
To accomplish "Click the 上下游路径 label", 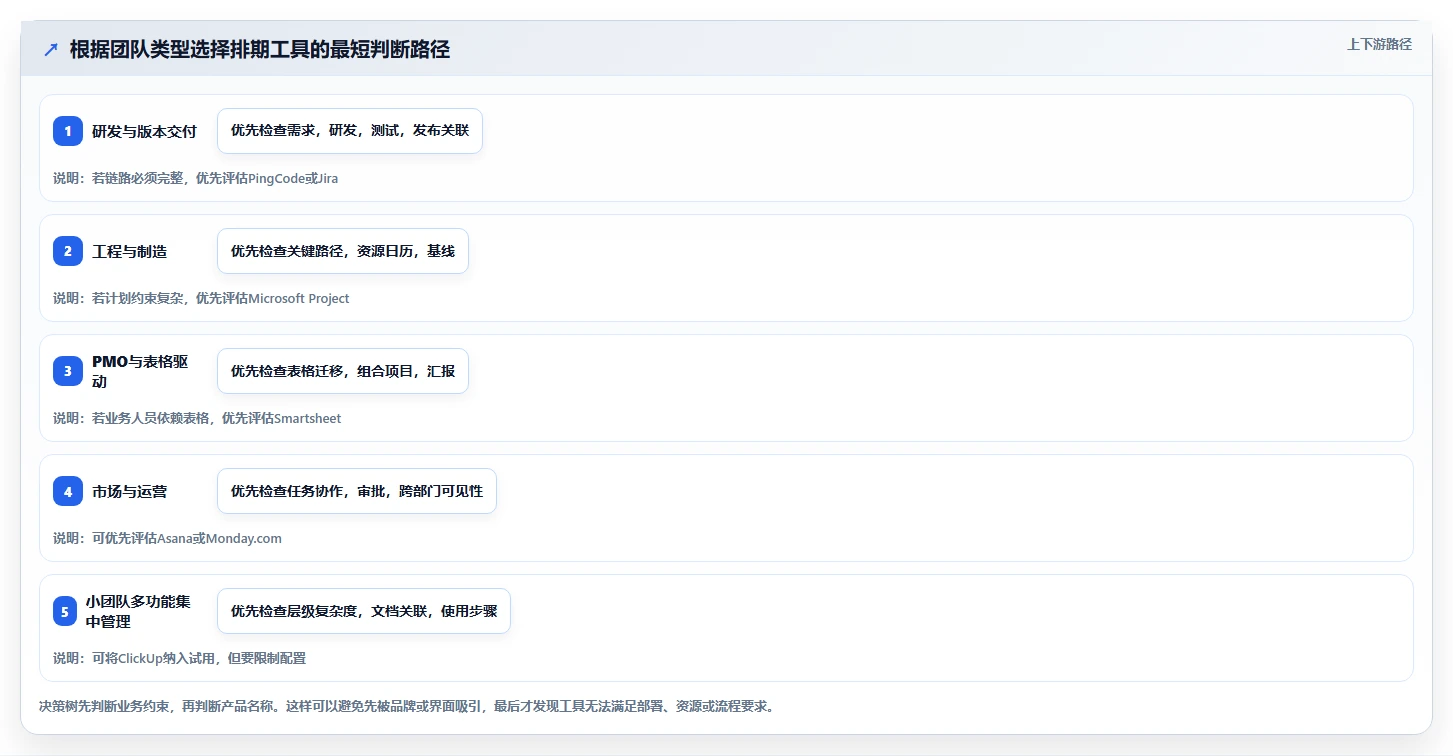I will pos(1379,44).
